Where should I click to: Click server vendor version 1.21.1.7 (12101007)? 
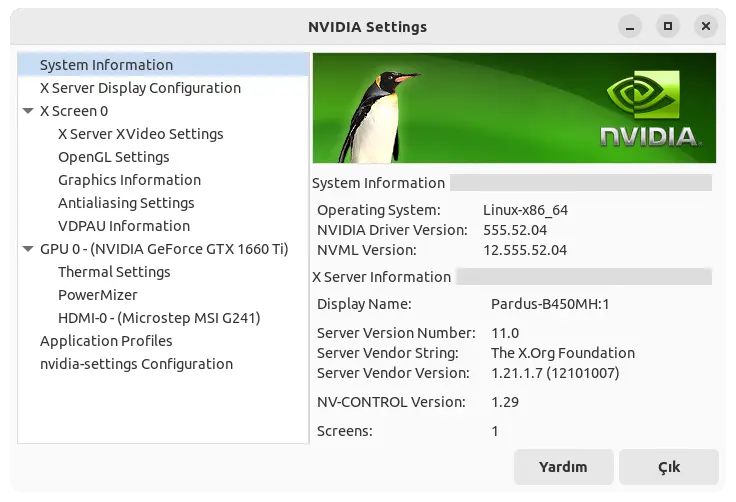point(555,373)
